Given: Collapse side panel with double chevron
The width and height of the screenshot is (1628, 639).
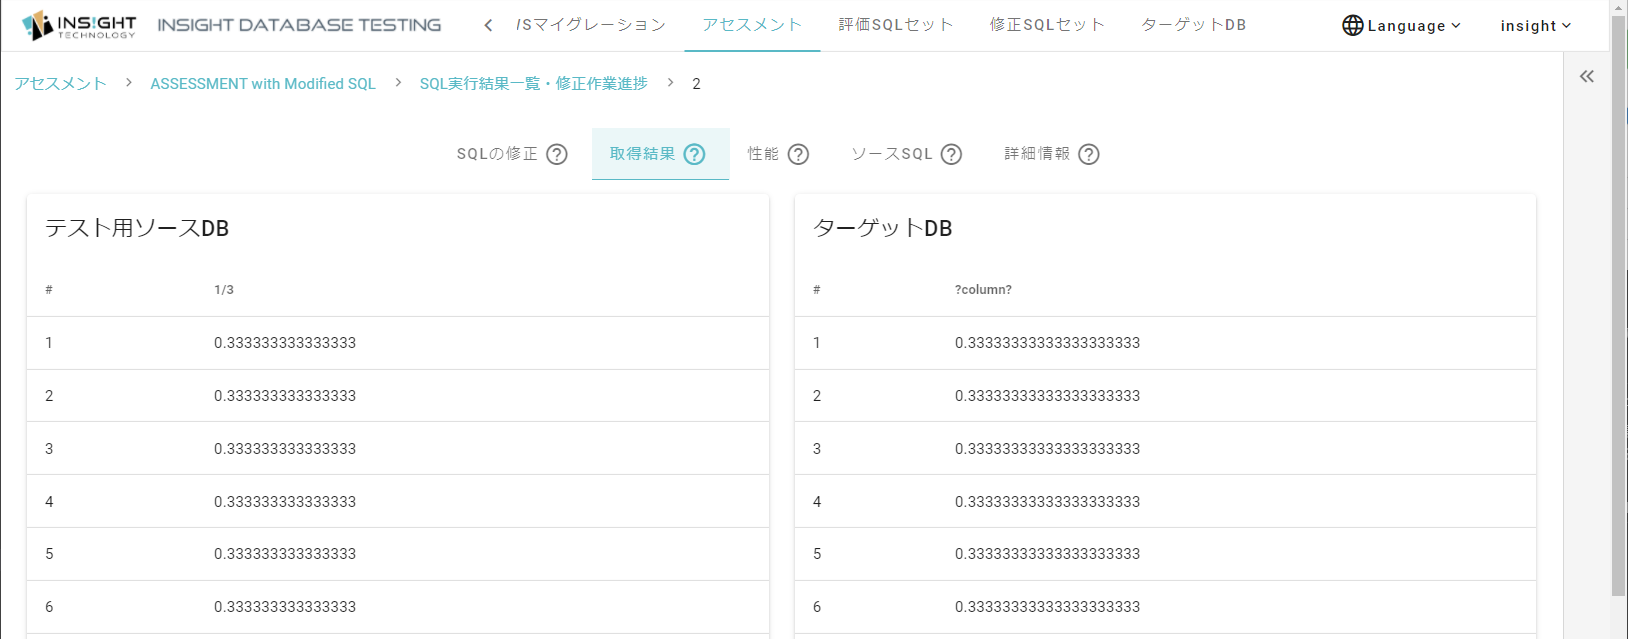Looking at the screenshot, I should click(1587, 76).
